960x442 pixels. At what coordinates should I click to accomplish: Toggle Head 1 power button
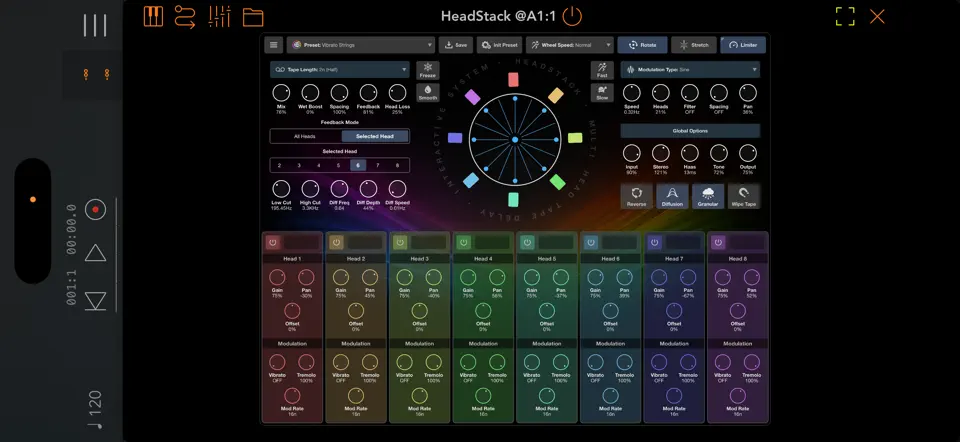pyautogui.click(x=273, y=242)
